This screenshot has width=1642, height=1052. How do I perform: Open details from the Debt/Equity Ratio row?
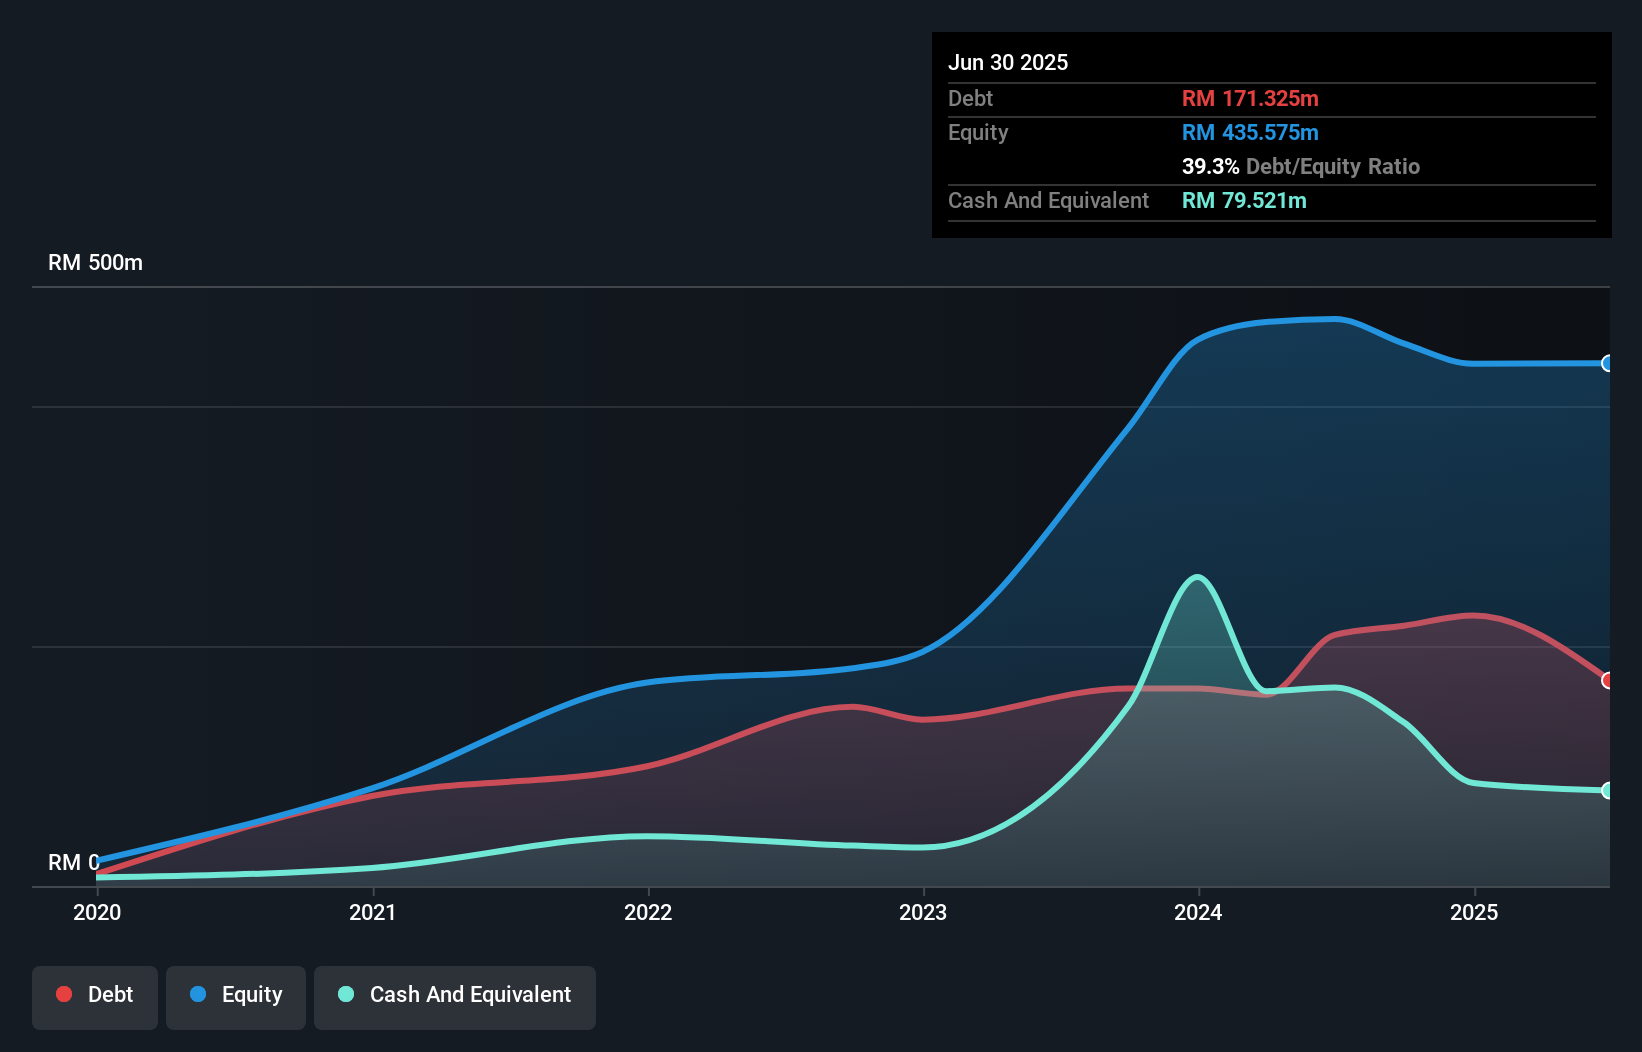coord(1301,166)
